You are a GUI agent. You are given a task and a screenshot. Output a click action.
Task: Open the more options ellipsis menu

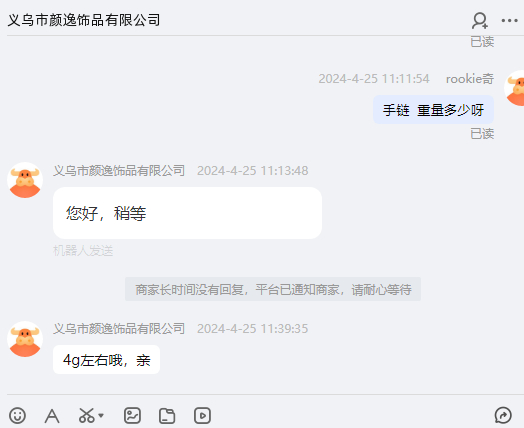point(509,21)
